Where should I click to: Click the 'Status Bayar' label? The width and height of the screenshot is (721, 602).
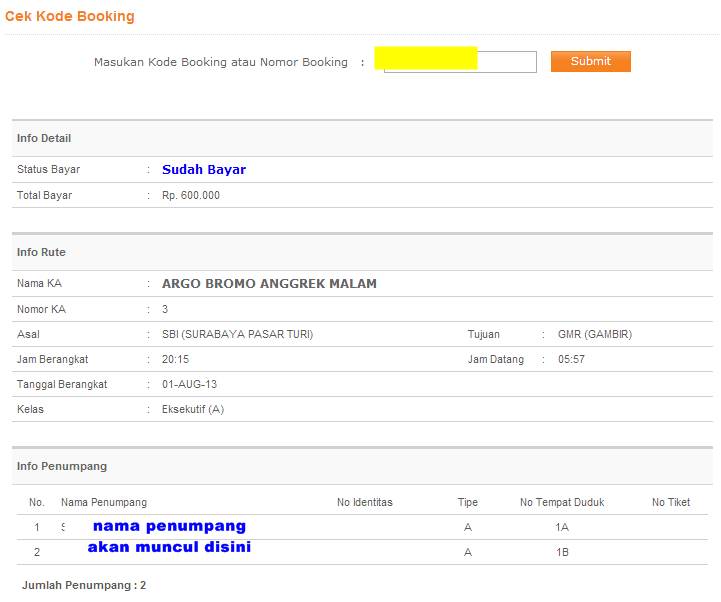coord(48,169)
